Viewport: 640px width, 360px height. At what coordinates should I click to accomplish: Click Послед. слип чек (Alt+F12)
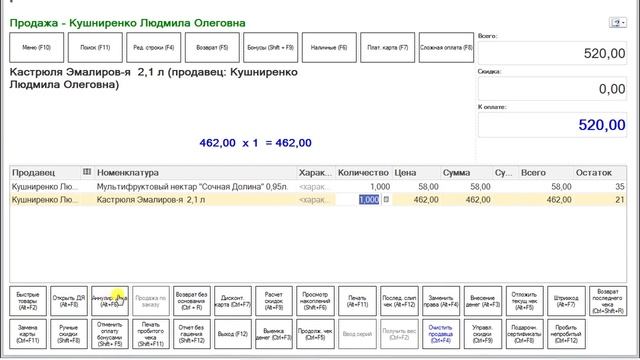pyautogui.click(x=399, y=301)
